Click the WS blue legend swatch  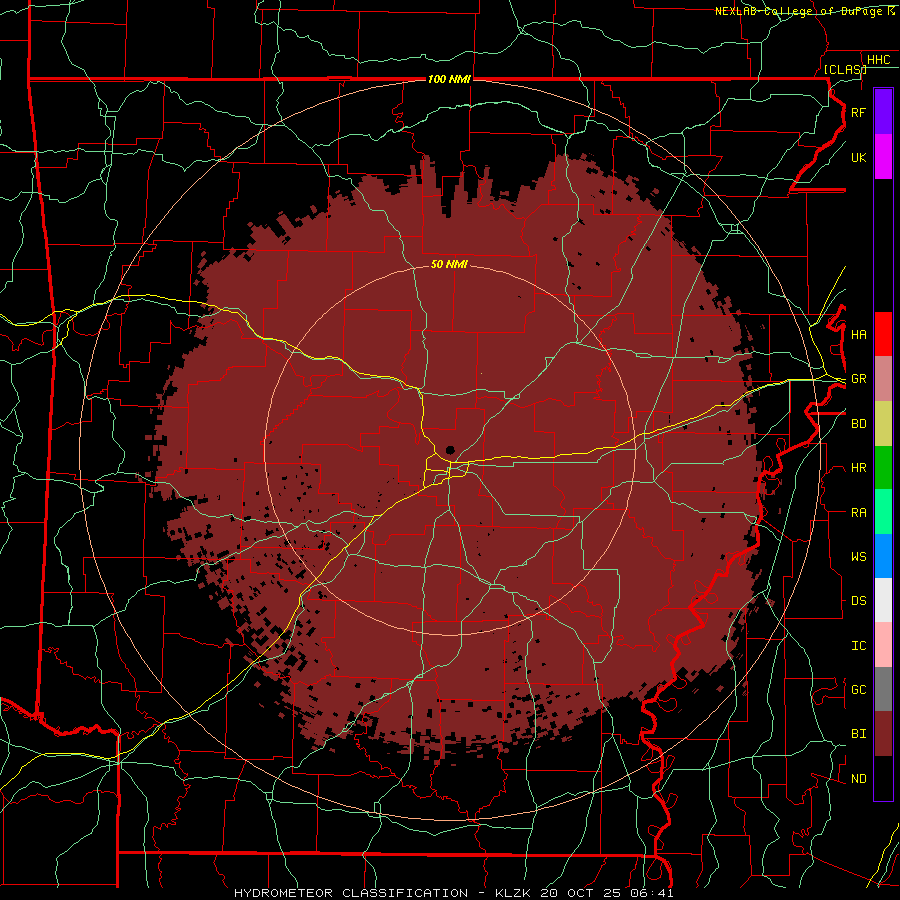pos(883,556)
